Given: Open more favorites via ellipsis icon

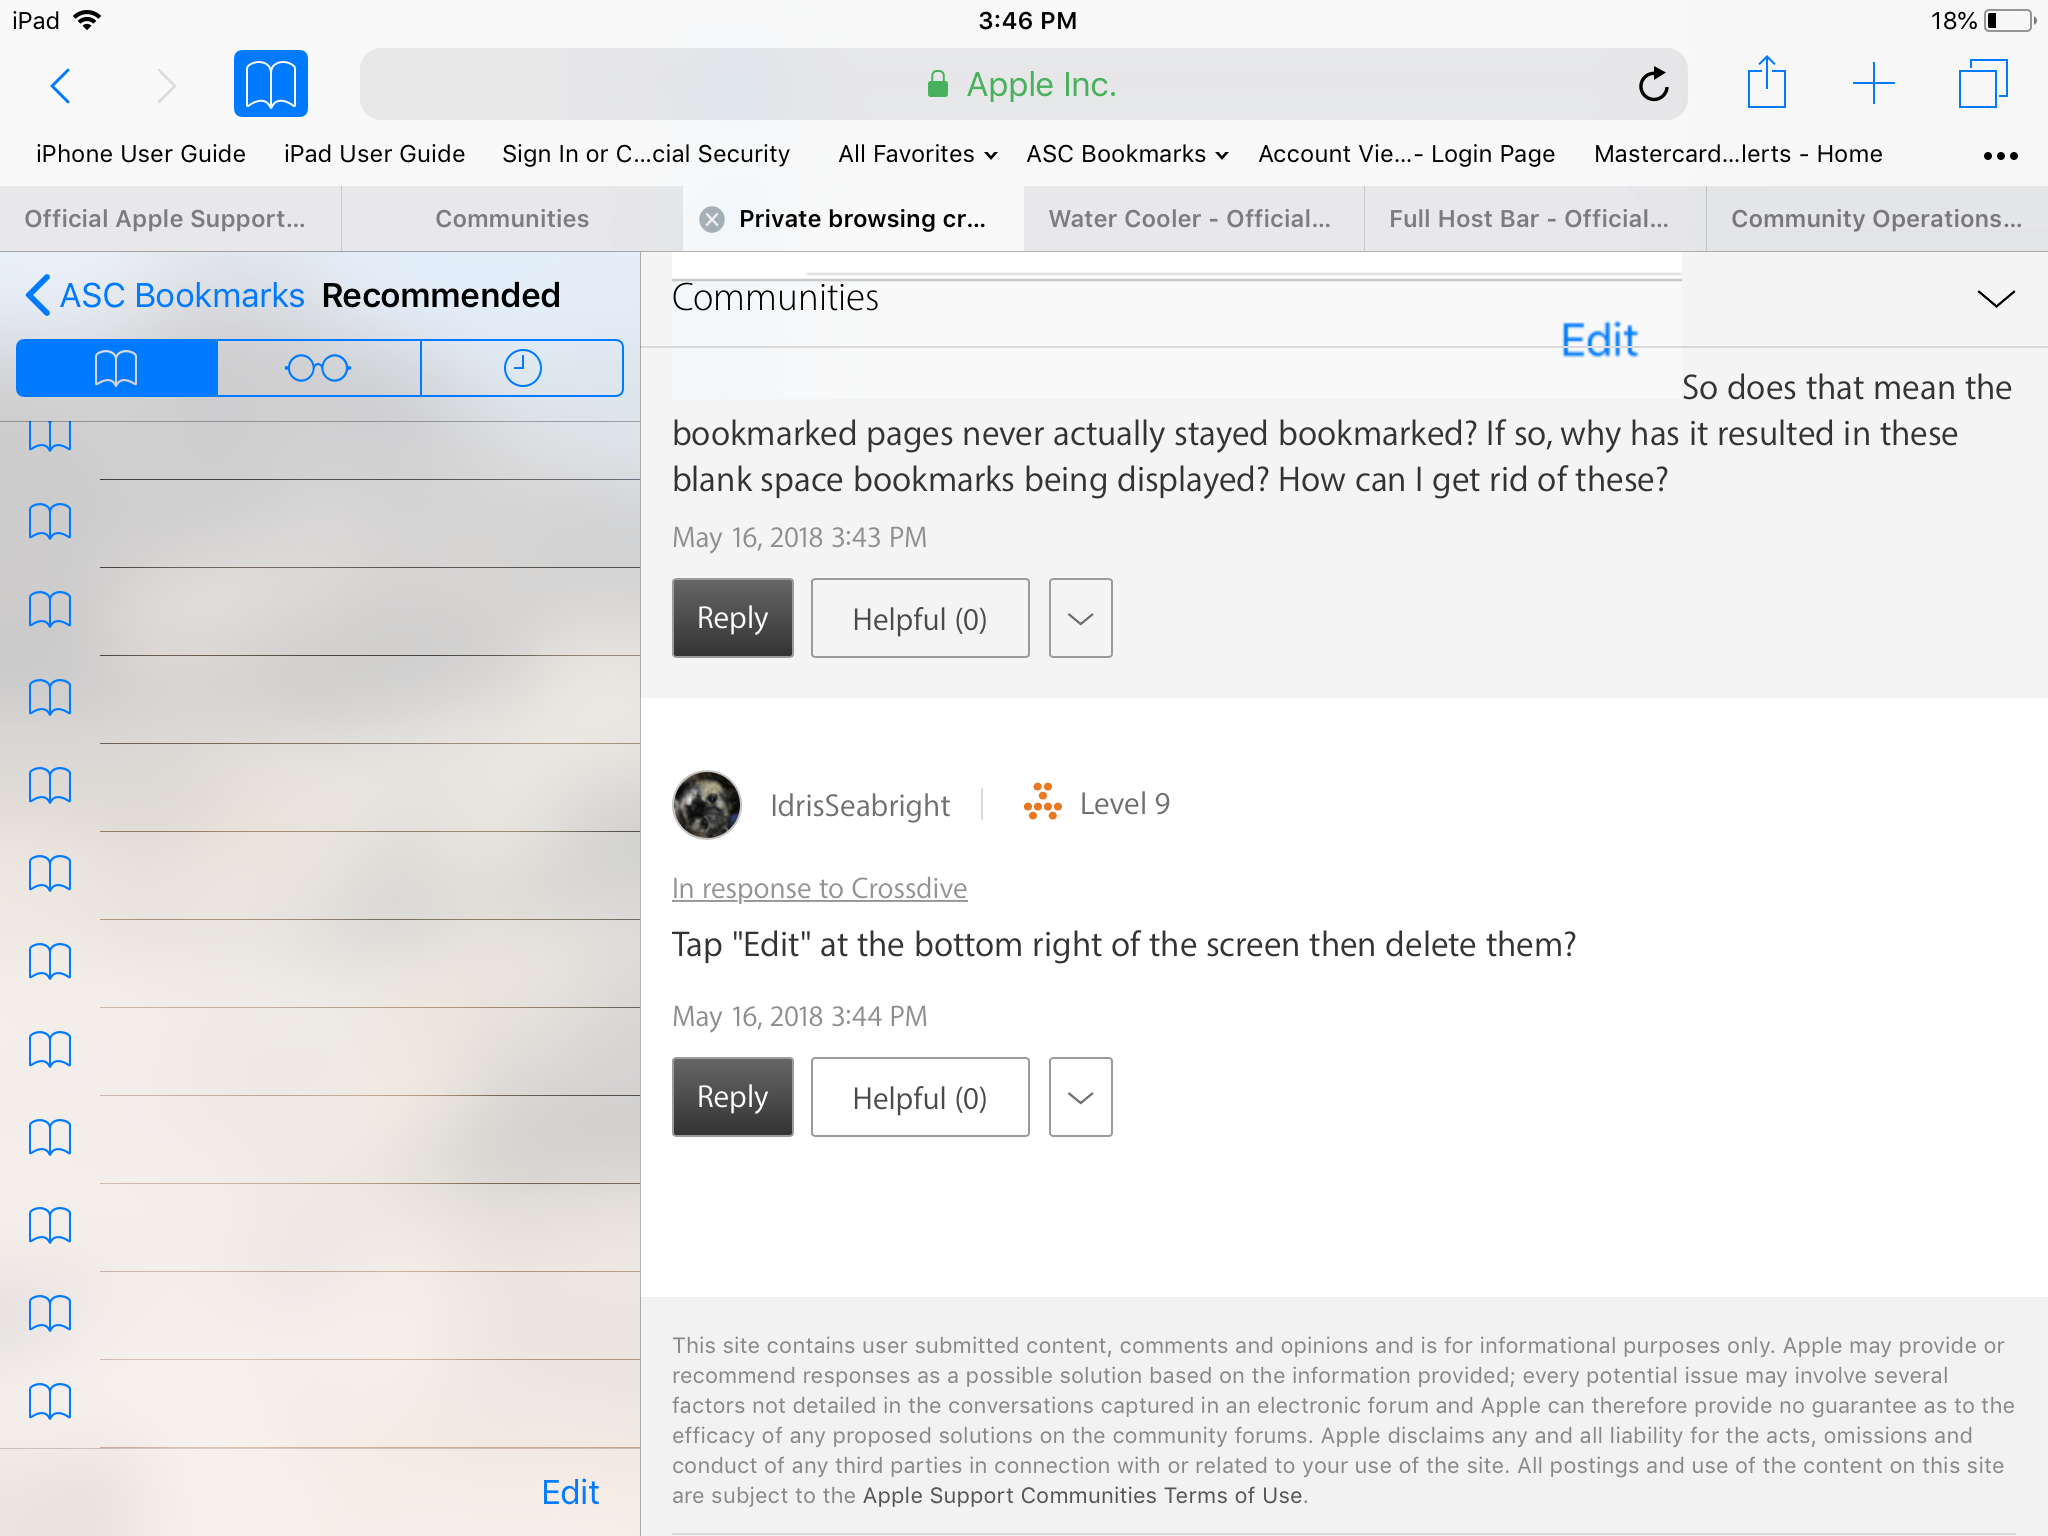Looking at the screenshot, I should 2000,155.
